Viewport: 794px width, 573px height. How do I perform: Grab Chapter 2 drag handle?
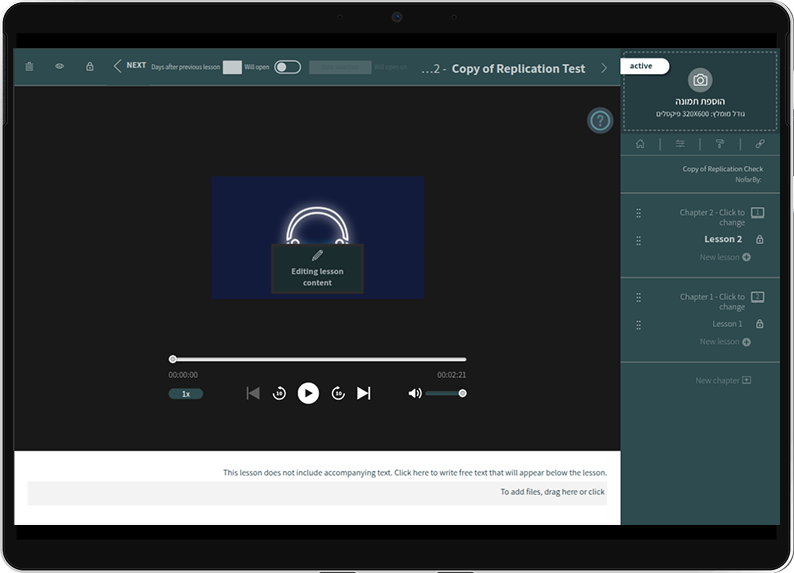click(638, 213)
